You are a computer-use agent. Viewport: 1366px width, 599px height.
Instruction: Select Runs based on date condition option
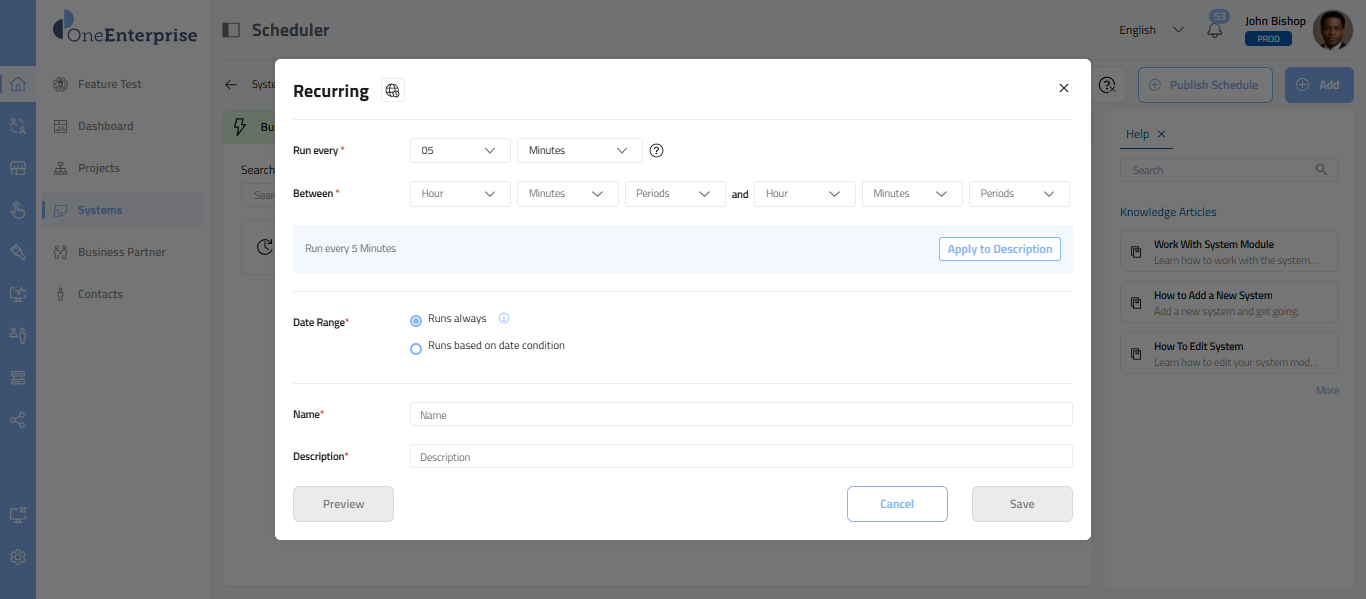click(416, 349)
